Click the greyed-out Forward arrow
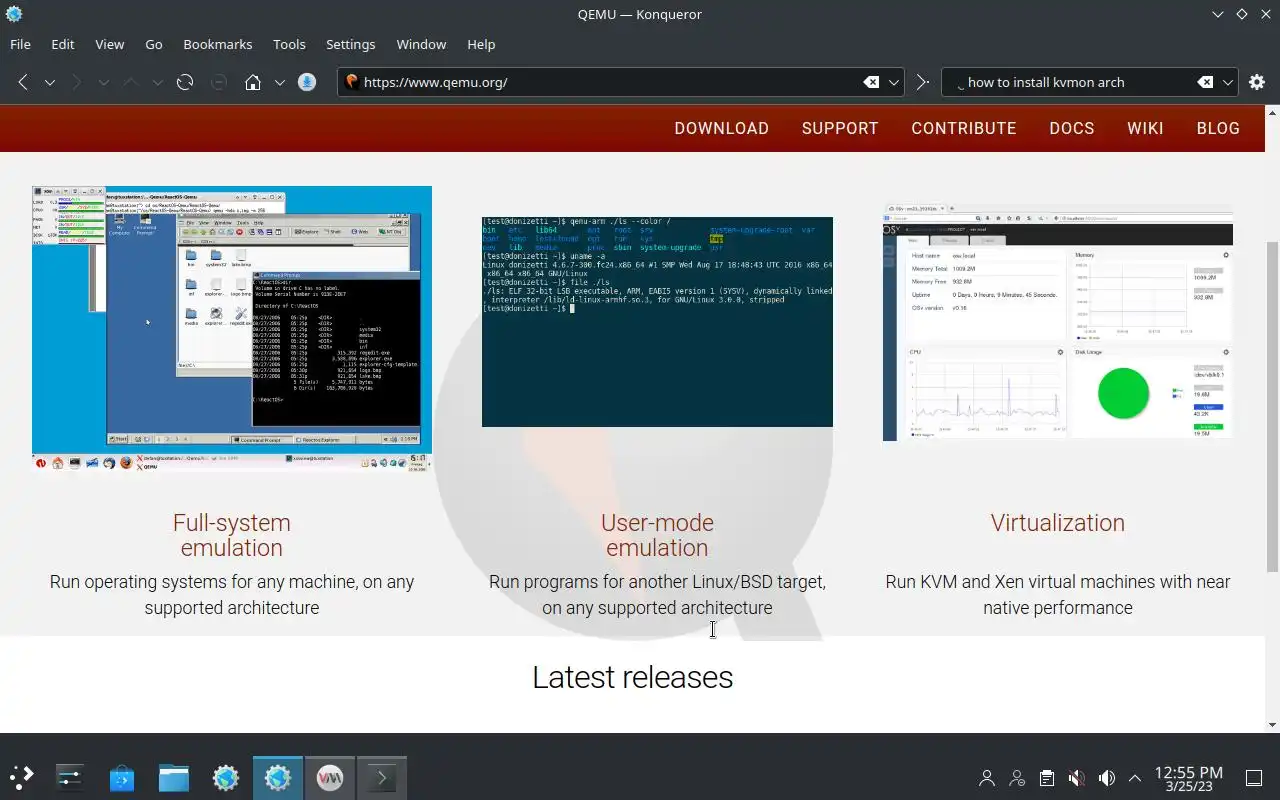 77,82
